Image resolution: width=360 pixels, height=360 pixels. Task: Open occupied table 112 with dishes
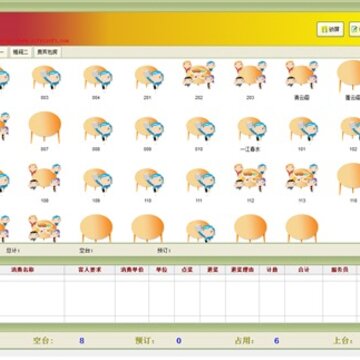250,177
